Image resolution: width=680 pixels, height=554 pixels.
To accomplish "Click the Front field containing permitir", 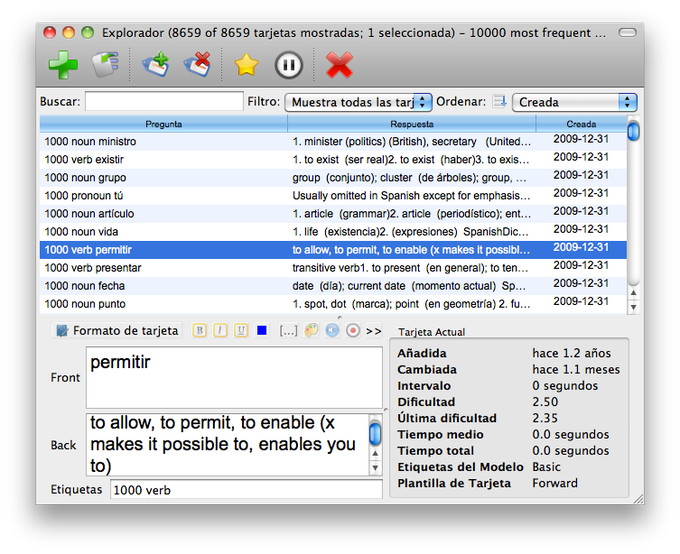I will point(234,377).
